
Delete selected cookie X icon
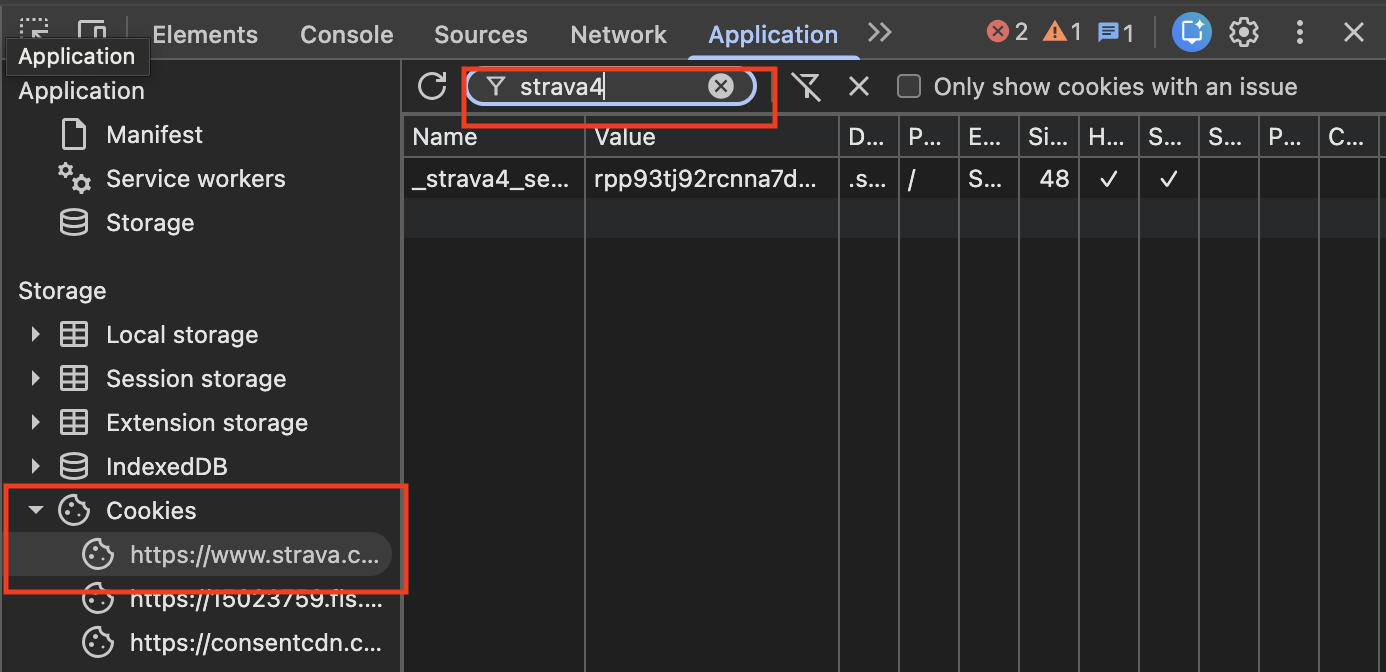[x=859, y=87]
